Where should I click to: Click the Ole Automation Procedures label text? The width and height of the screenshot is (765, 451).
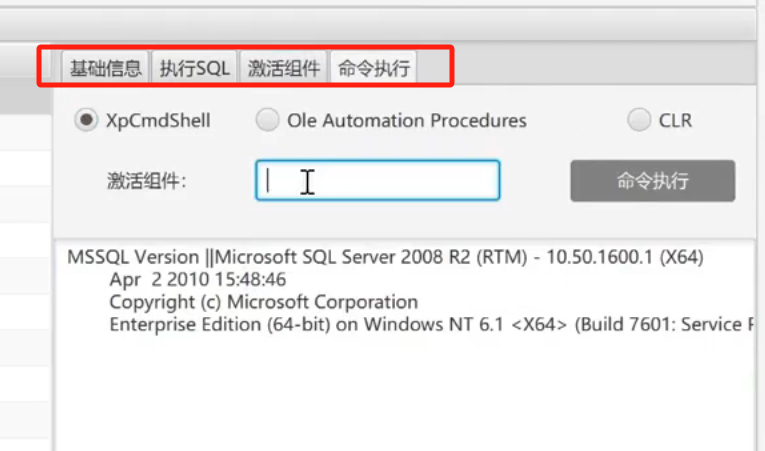pyautogui.click(x=407, y=121)
